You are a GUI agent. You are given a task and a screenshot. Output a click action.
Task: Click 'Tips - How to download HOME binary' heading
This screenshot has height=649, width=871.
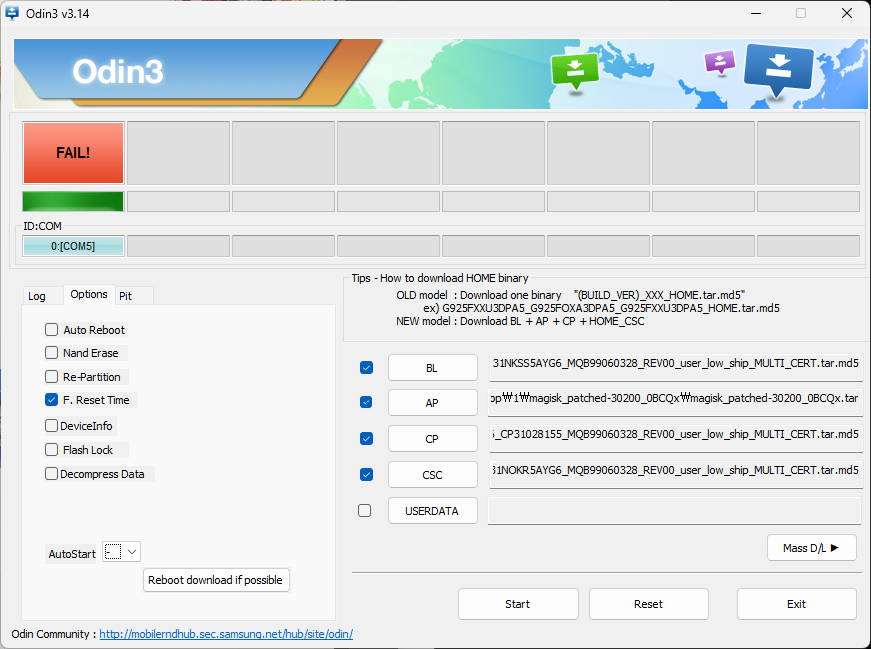click(x=440, y=278)
